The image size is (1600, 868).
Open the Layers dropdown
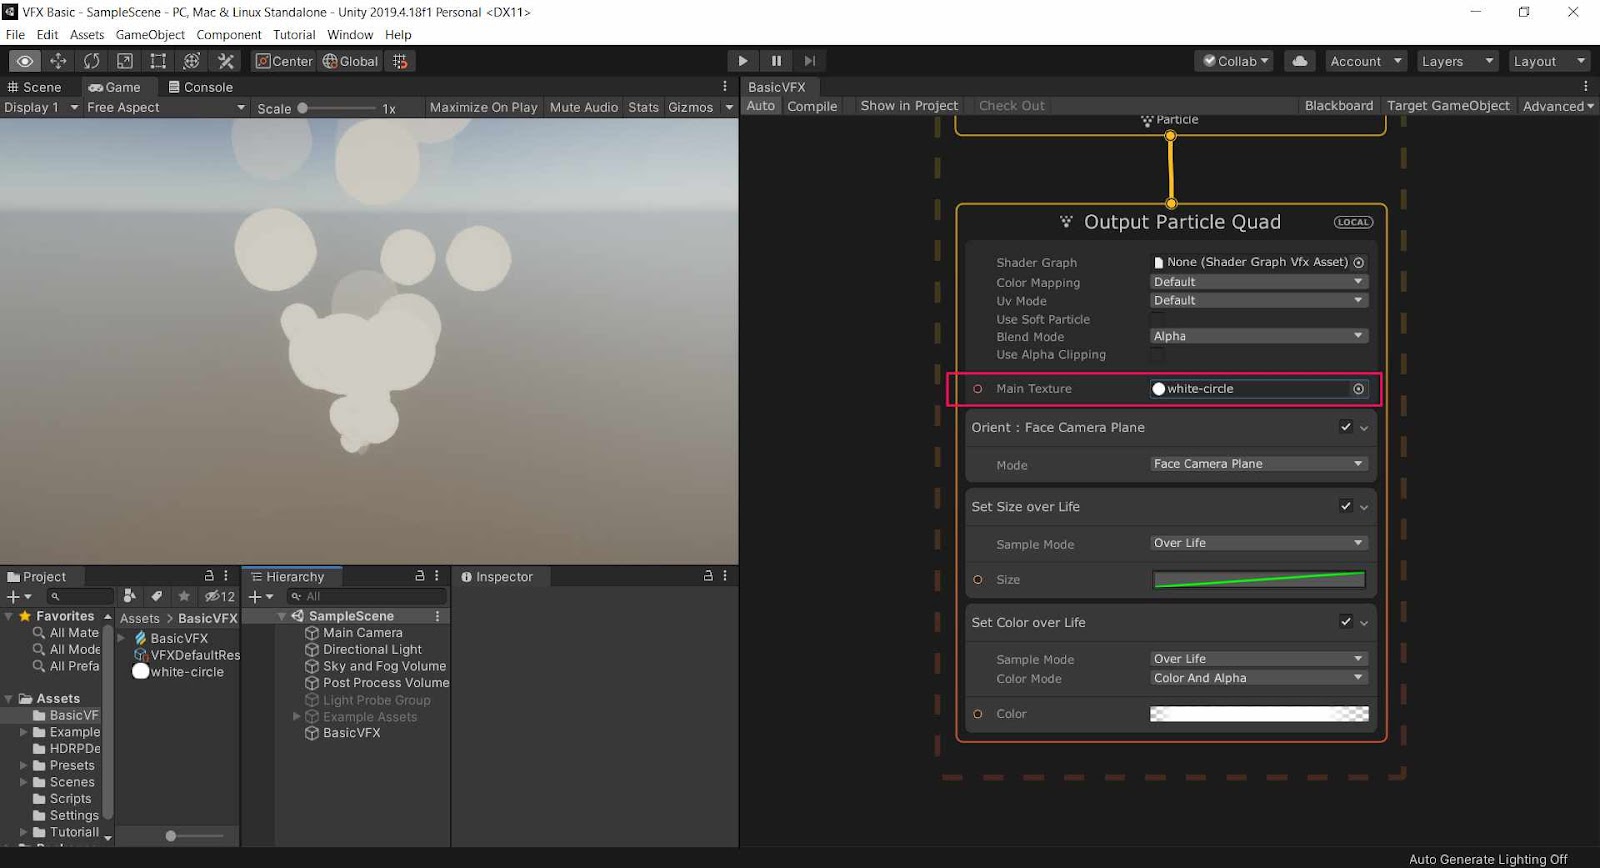pos(1456,61)
